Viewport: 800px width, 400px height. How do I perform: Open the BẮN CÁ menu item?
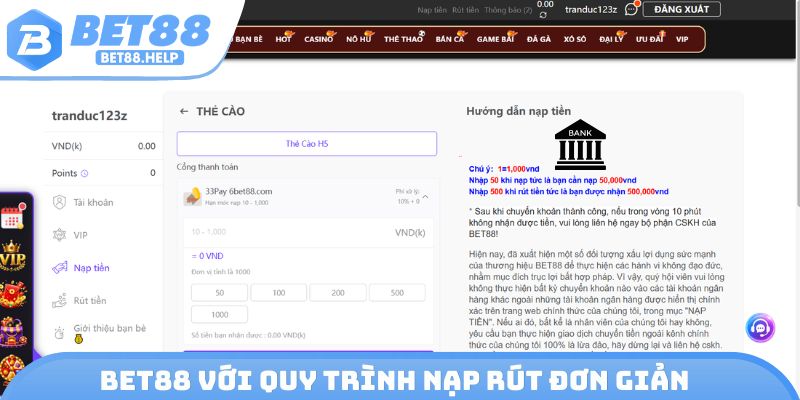tap(449, 39)
